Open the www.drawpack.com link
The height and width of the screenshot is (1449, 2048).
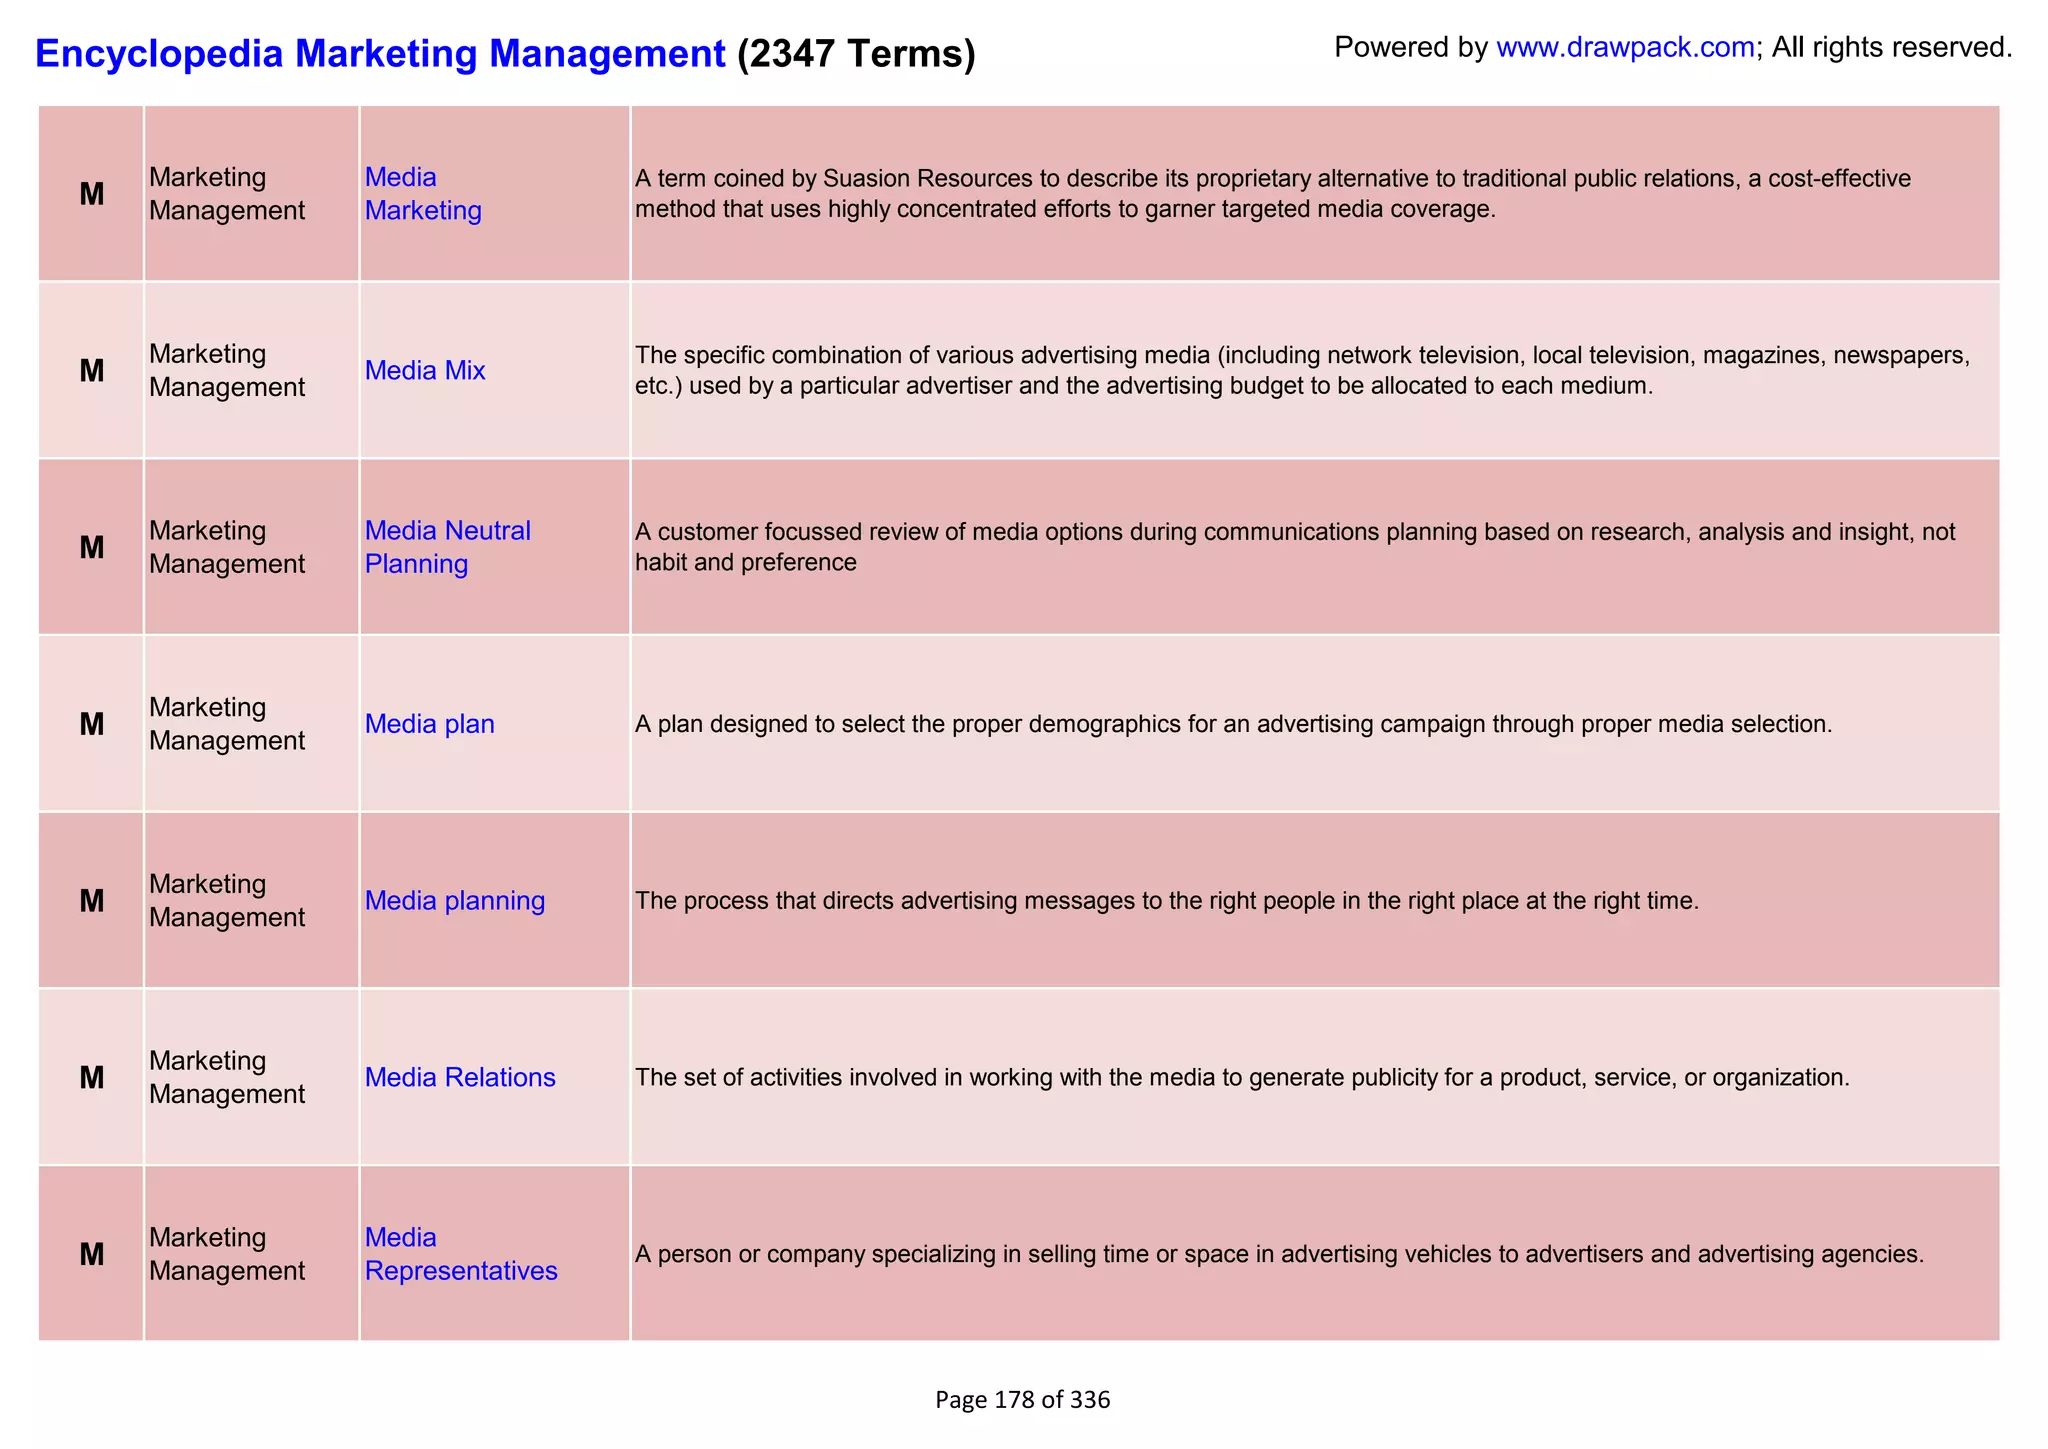[1625, 47]
